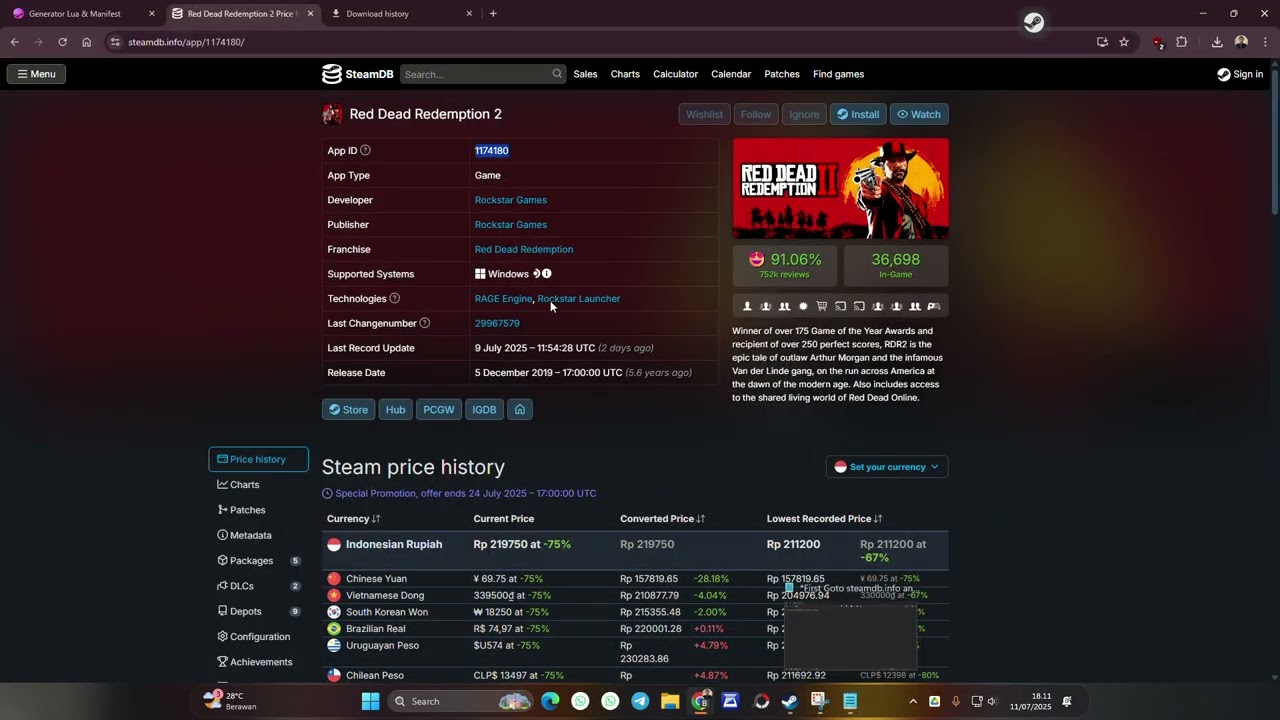Open the browser extensions puzzle icon
This screenshot has height=720, width=1280.
tap(1182, 42)
